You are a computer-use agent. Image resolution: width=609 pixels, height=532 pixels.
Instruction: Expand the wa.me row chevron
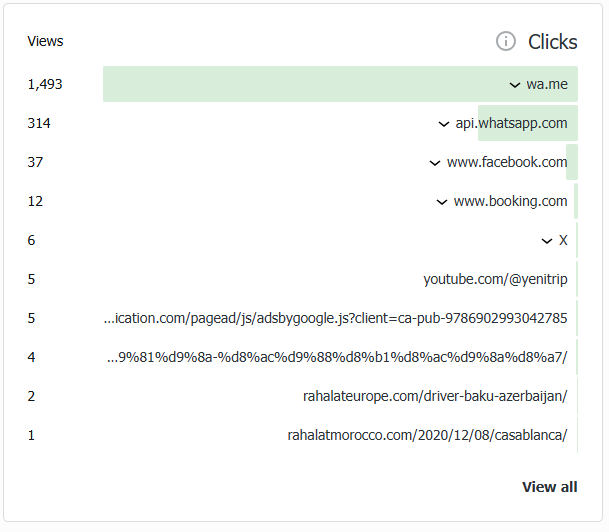click(515, 85)
